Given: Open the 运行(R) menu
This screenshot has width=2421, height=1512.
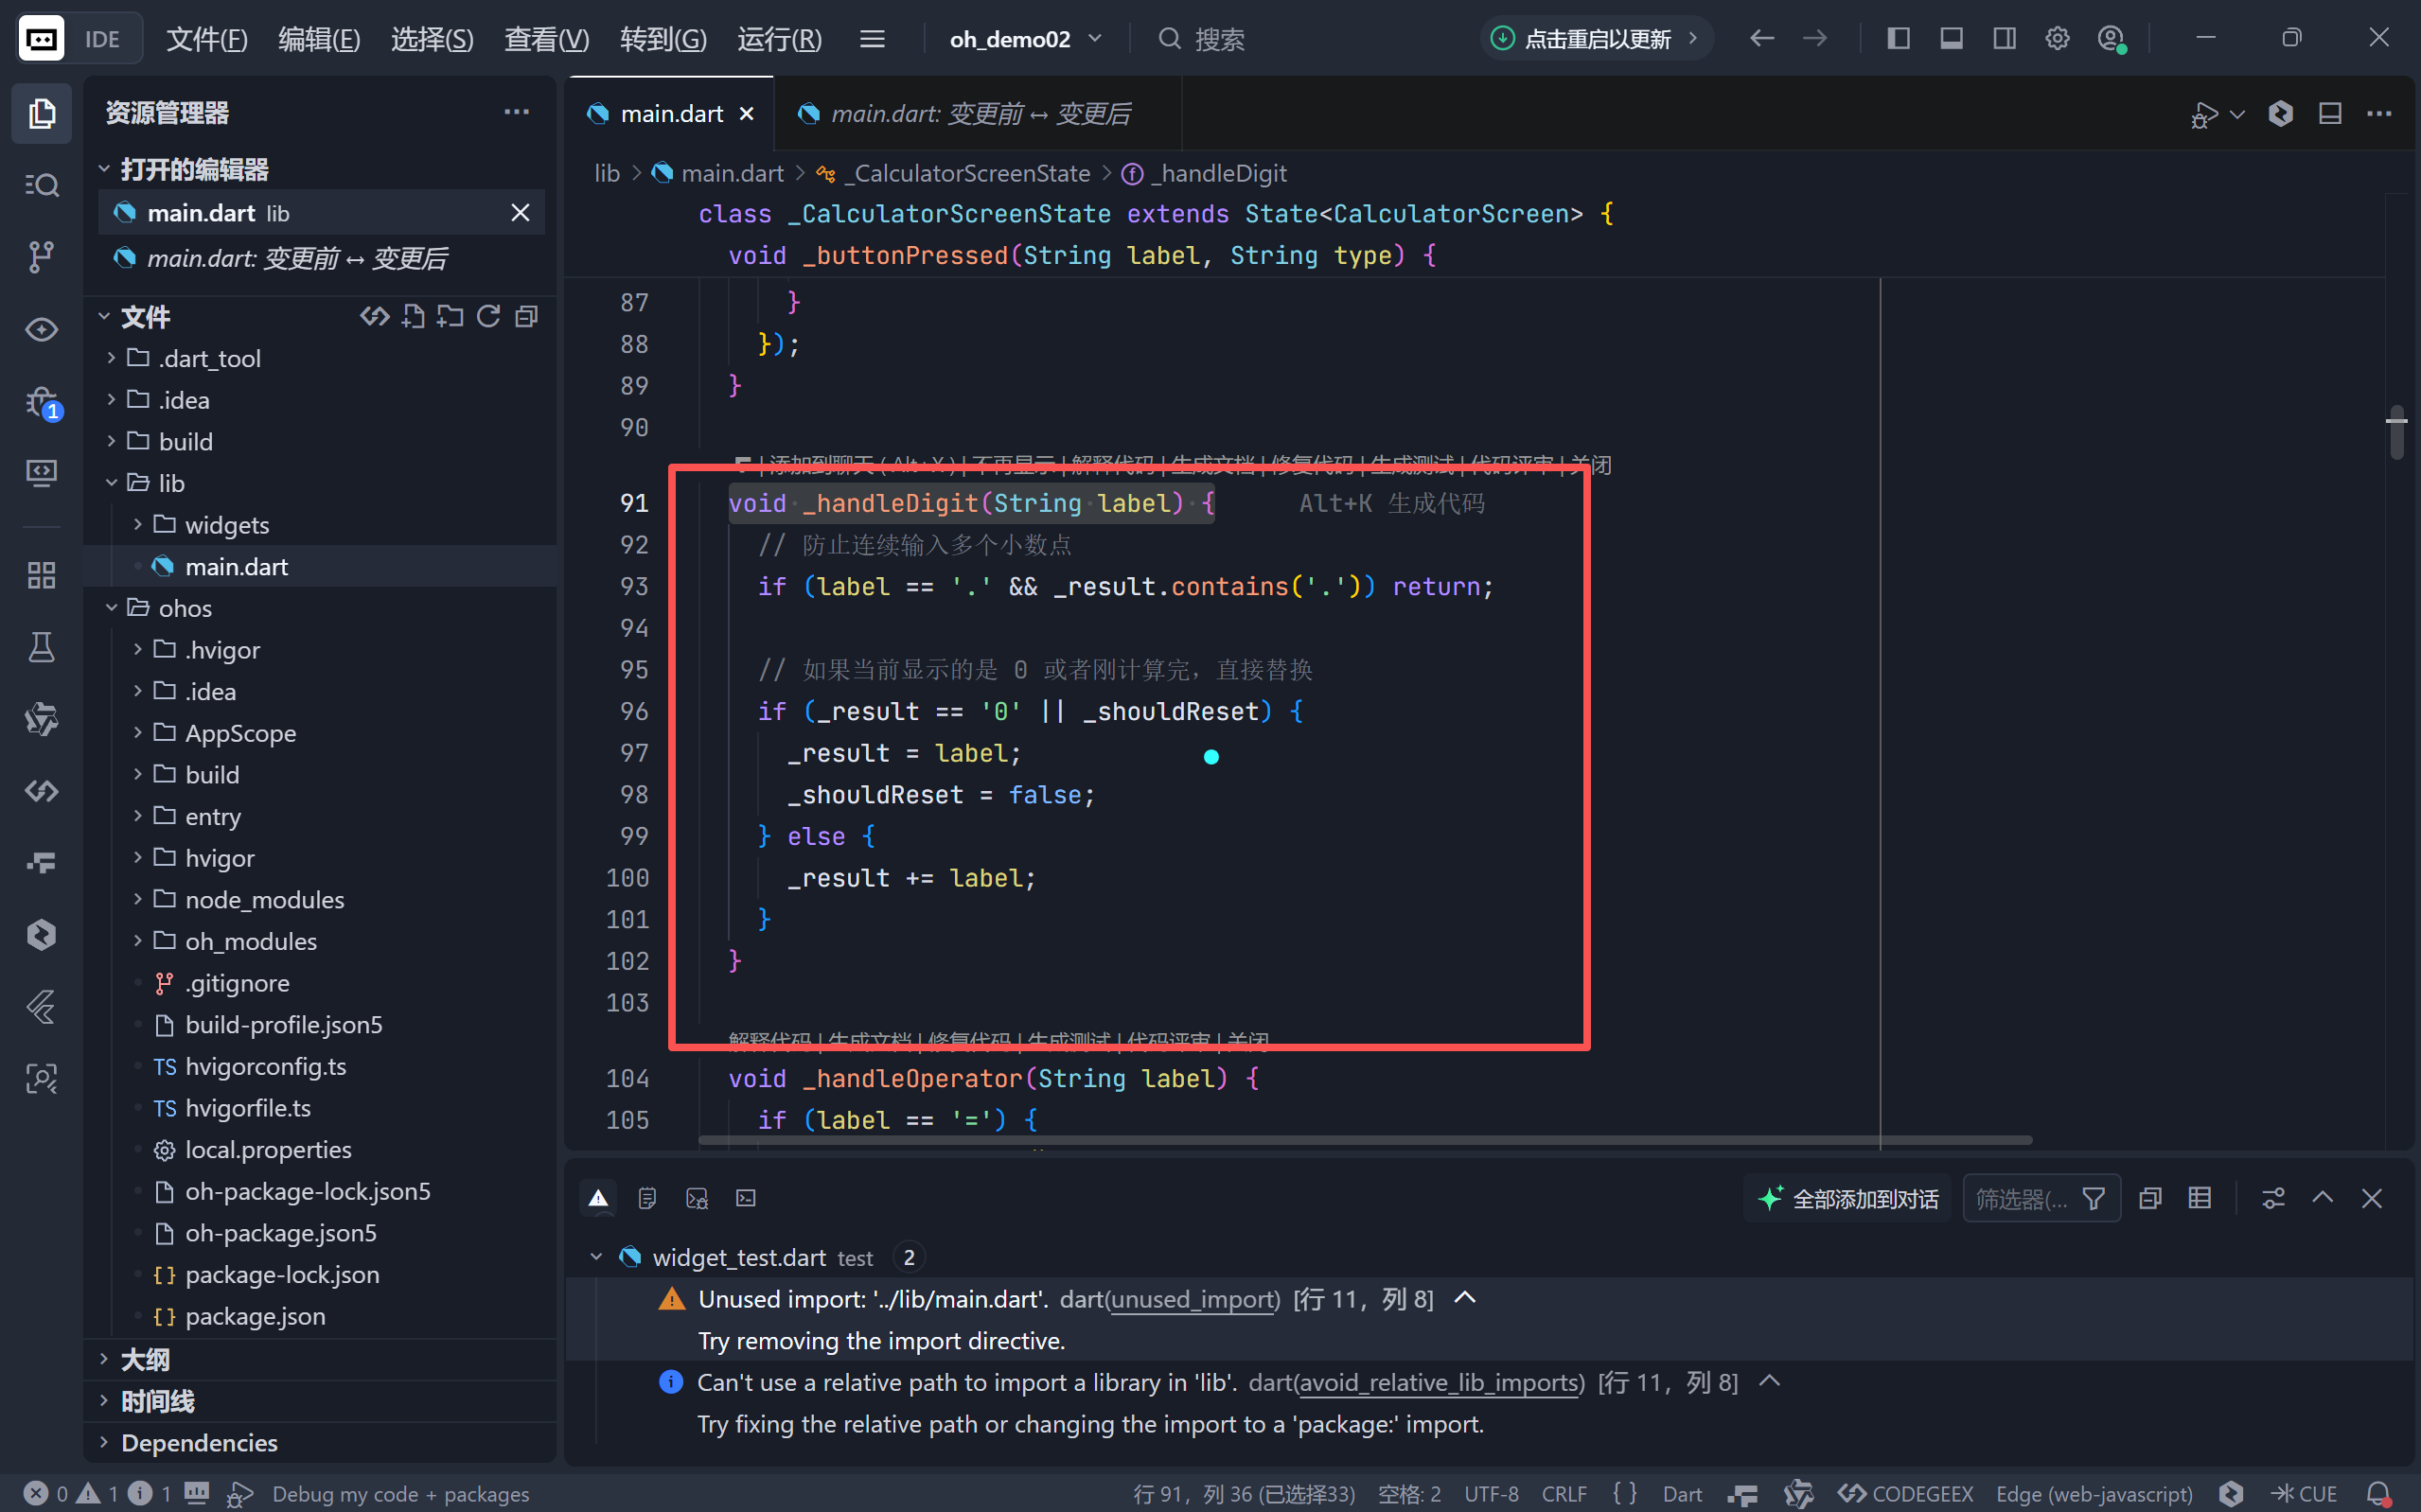Looking at the screenshot, I should coord(779,39).
